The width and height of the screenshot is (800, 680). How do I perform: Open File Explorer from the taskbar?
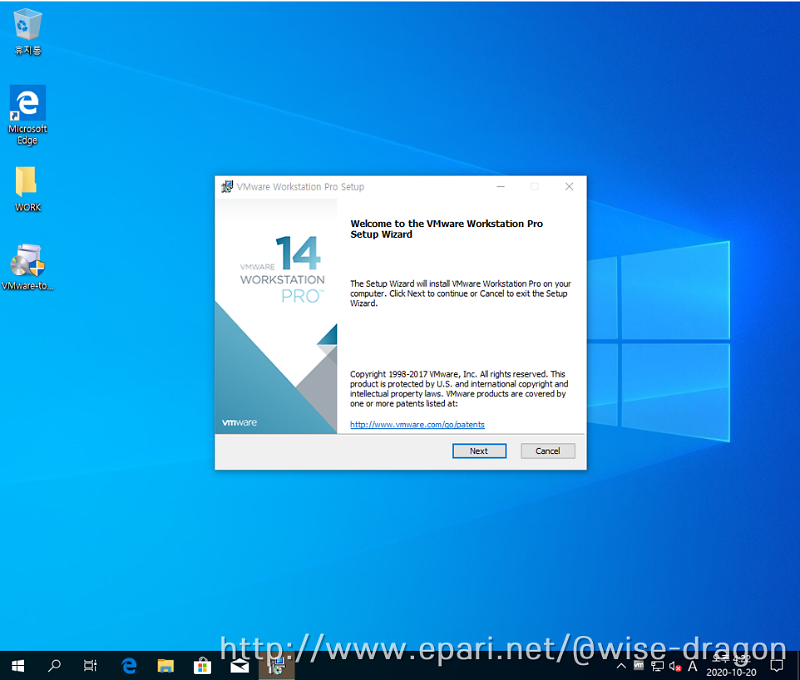pos(166,666)
